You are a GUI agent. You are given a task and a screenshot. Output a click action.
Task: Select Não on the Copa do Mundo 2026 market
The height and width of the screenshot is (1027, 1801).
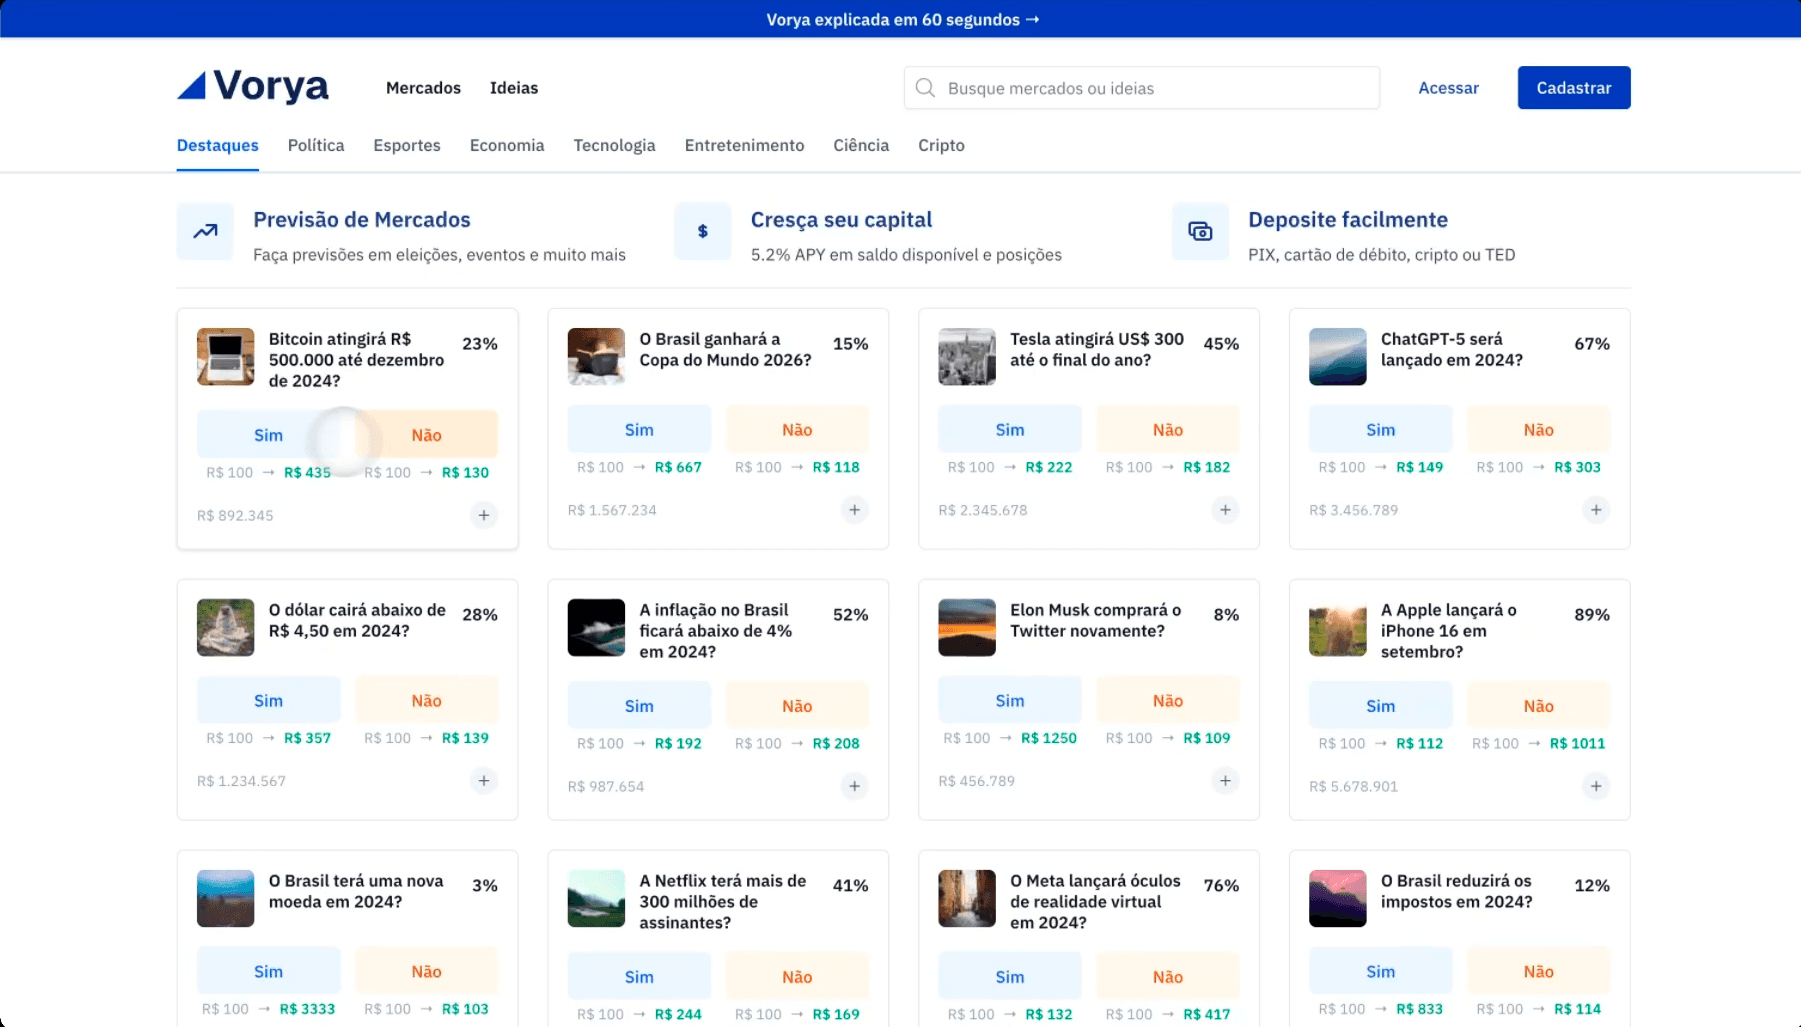pyautogui.click(x=797, y=428)
